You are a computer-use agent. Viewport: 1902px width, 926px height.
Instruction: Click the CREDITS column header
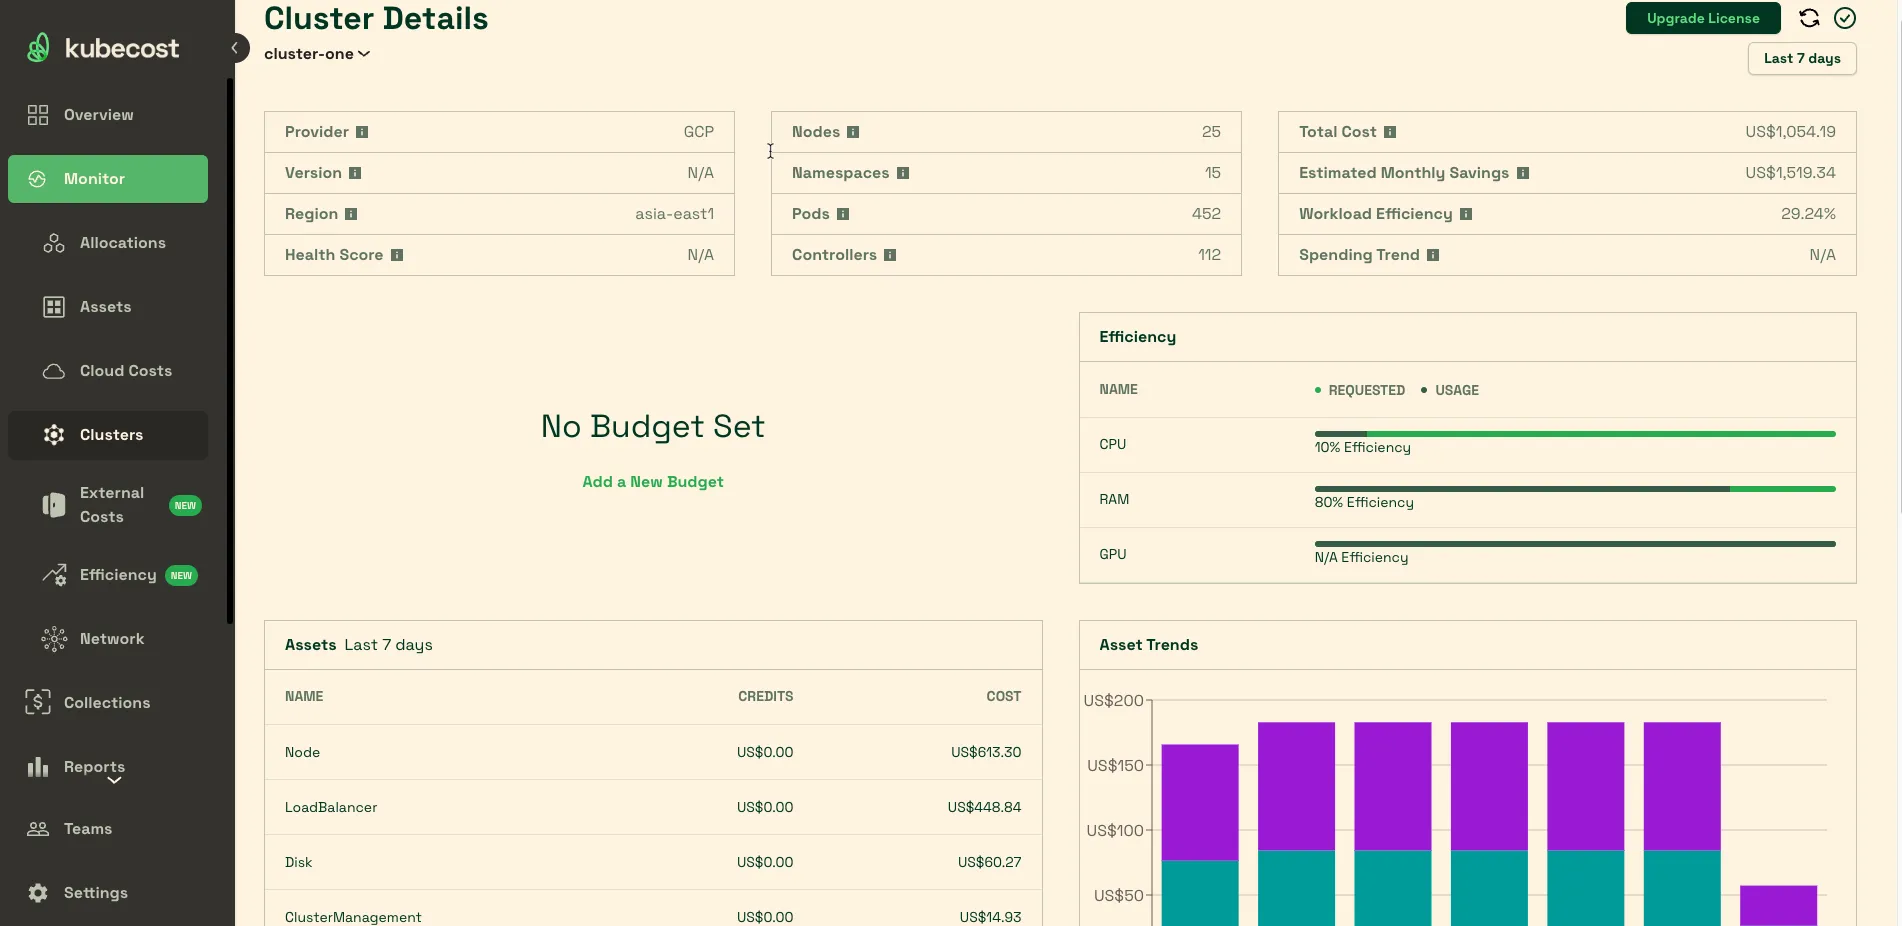coord(765,696)
